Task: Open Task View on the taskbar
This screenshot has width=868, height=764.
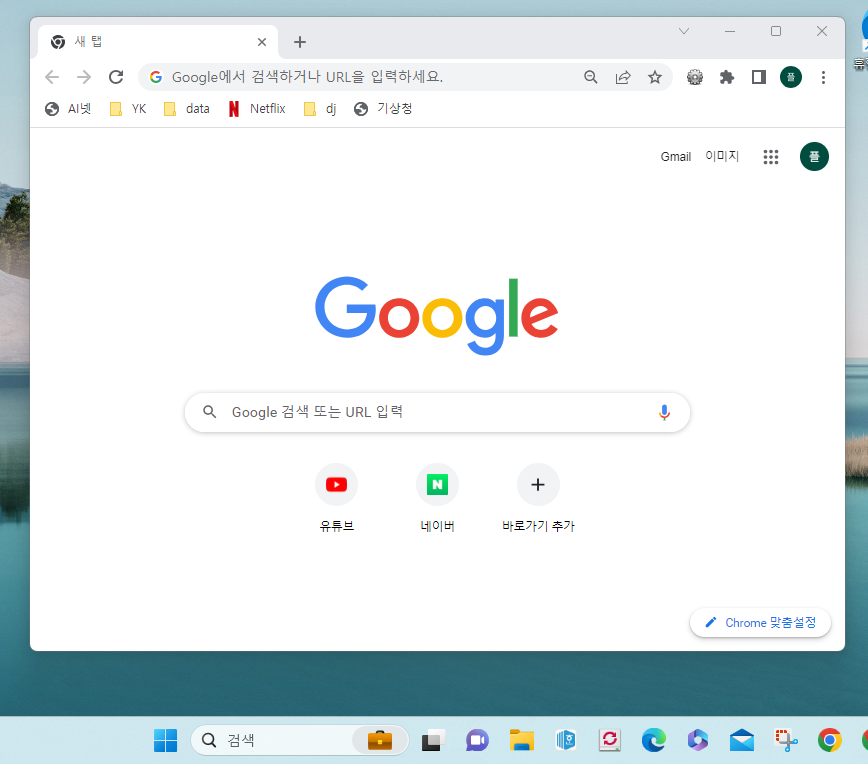Action: coord(433,740)
